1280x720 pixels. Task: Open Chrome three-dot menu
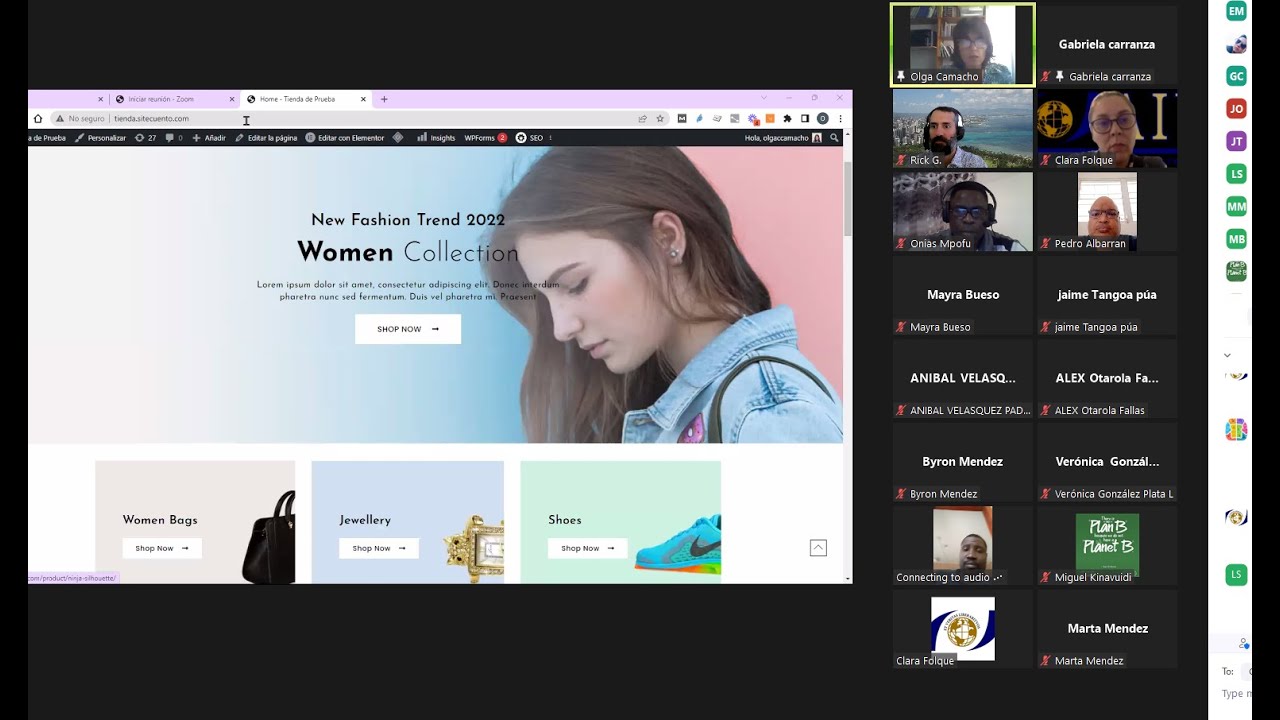[x=840, y=118]
